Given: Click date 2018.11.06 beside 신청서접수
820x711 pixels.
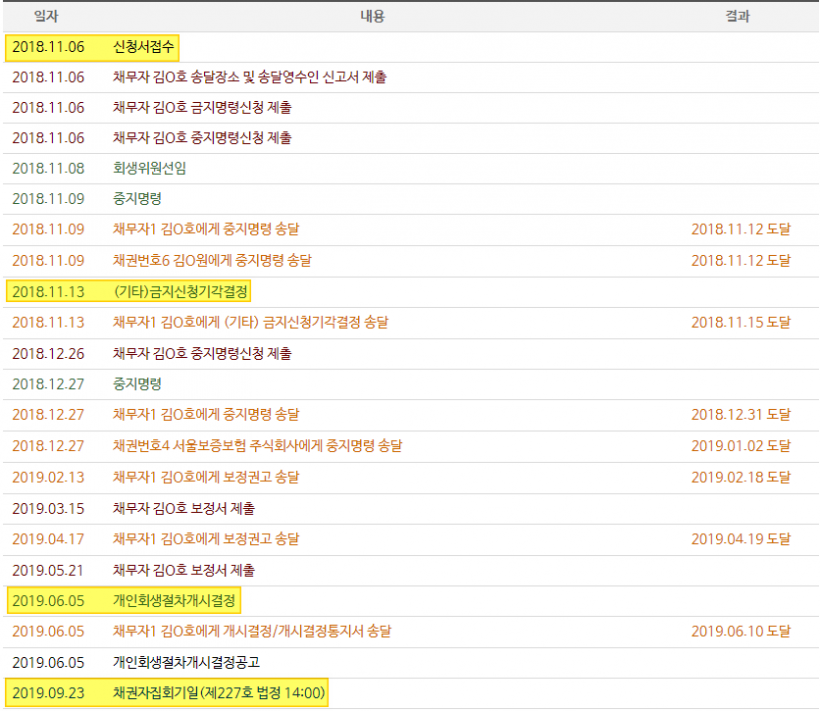Looking at the screenshot, I should 48,47.
